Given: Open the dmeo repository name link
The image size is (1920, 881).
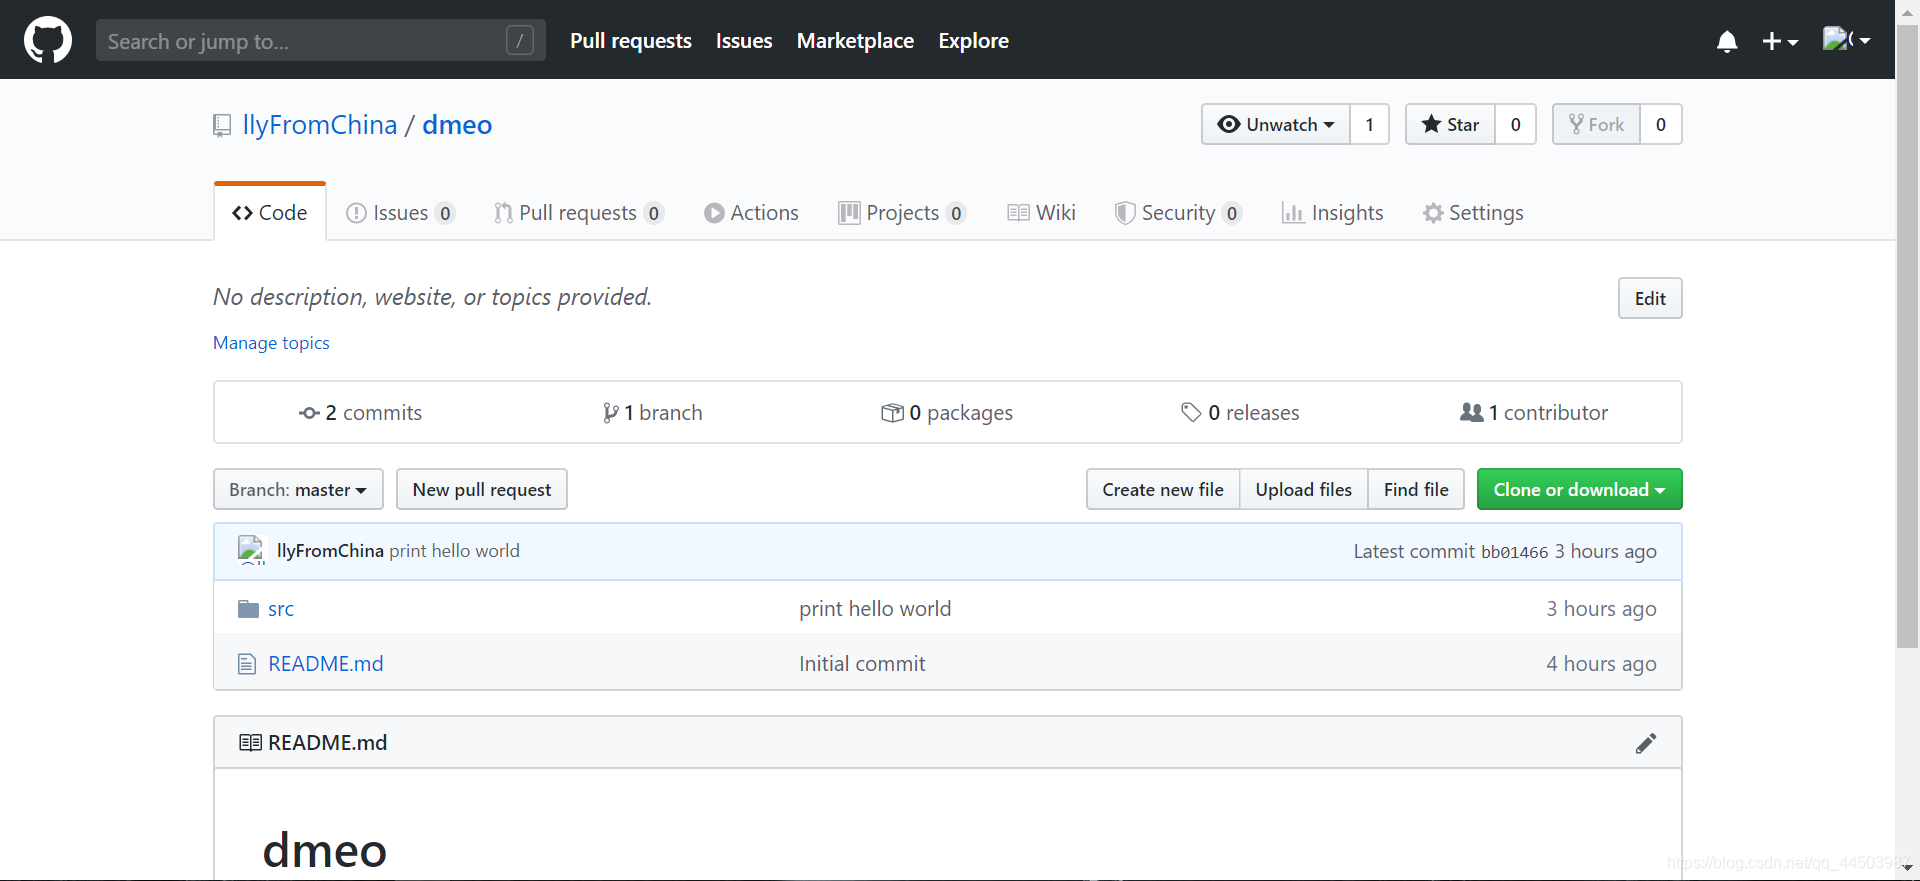Looking at the screenshot, I should pos(457,125).
